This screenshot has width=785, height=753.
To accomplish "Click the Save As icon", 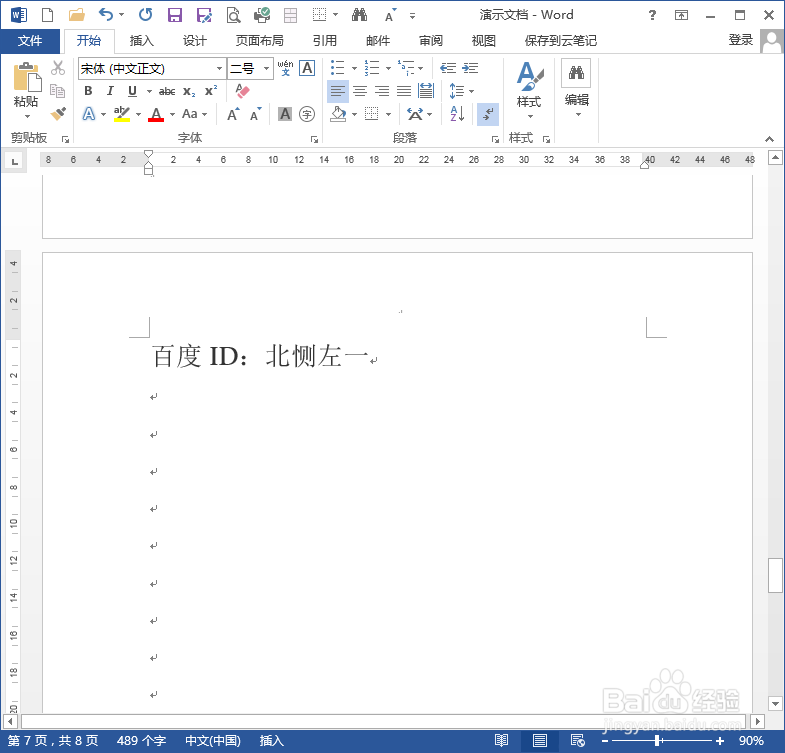I will 204,15.
